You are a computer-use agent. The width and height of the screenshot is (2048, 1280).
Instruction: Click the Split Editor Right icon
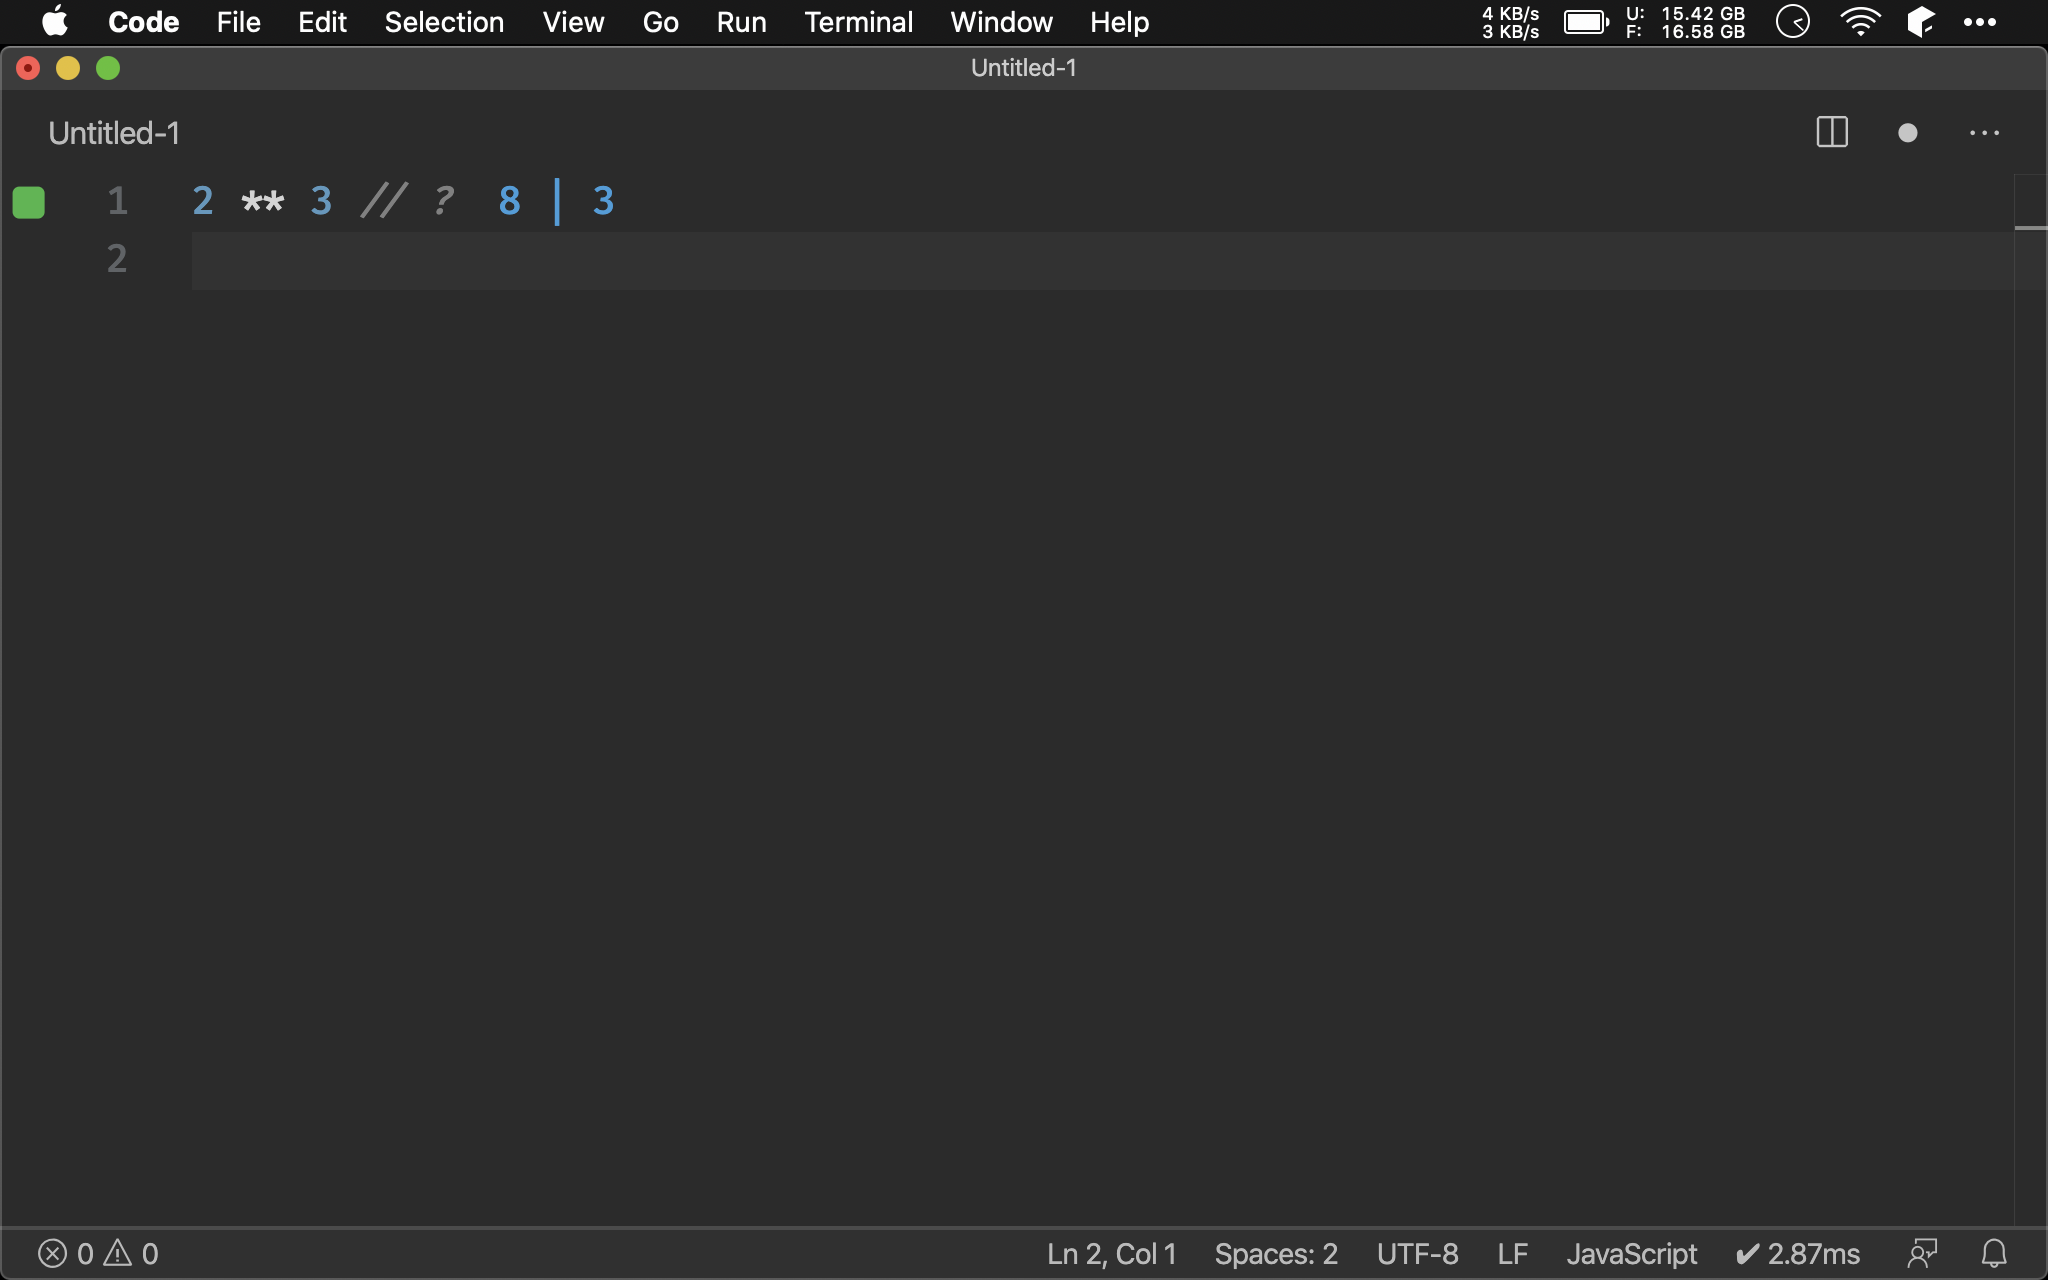click(1831, 132)
